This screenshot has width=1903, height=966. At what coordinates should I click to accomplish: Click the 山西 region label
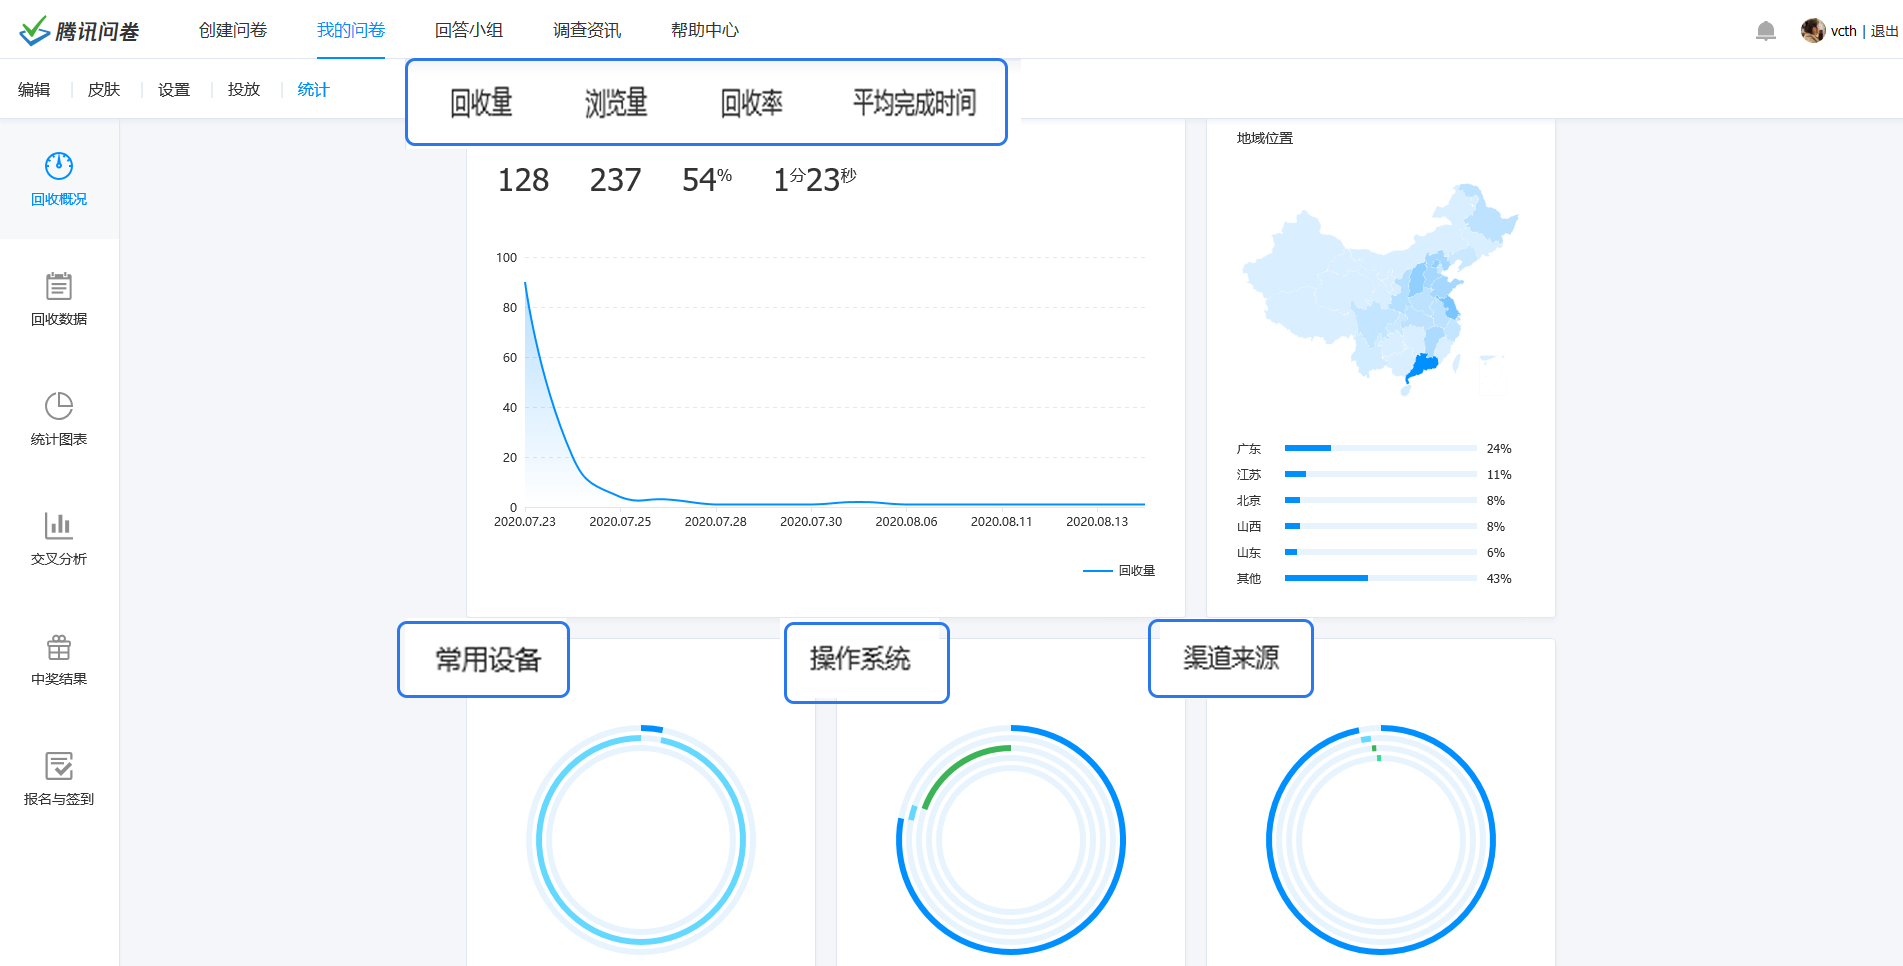[1249, 527]
